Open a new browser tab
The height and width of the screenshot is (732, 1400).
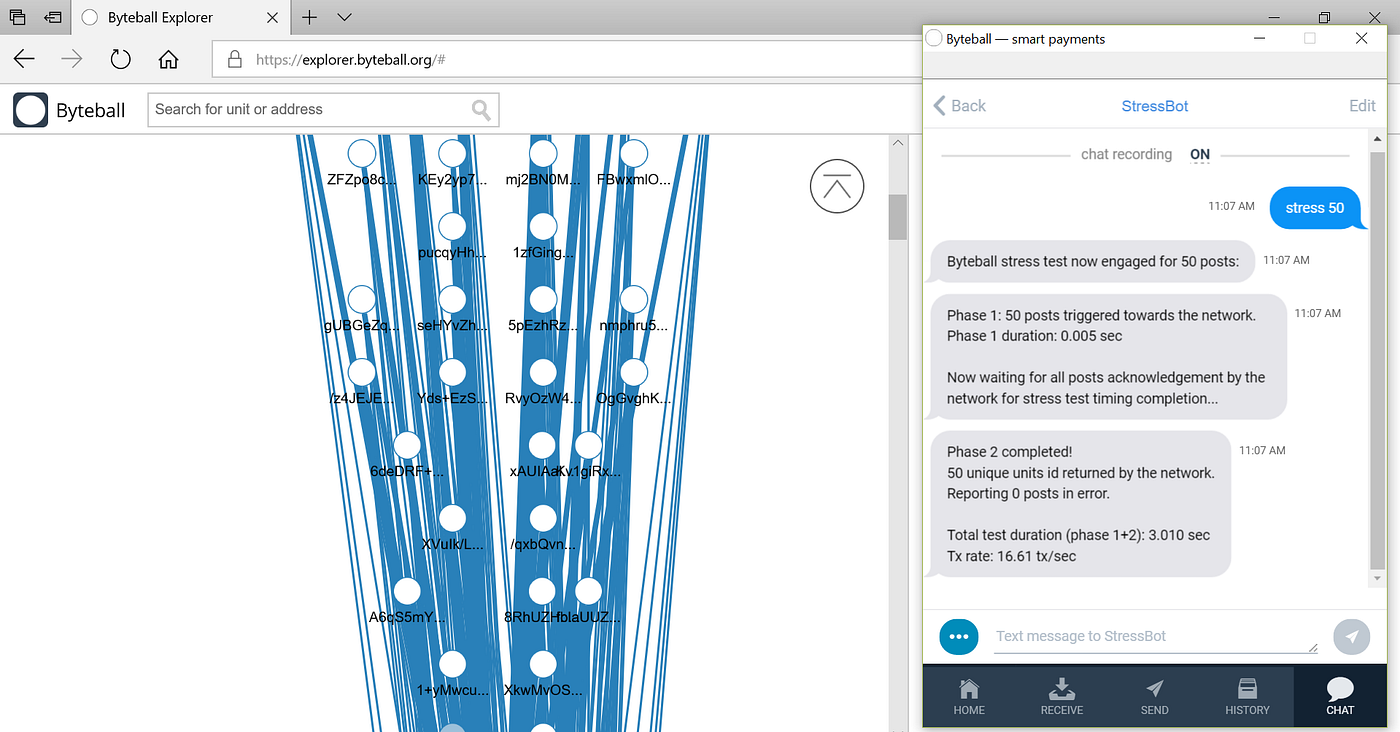point(310,17)
